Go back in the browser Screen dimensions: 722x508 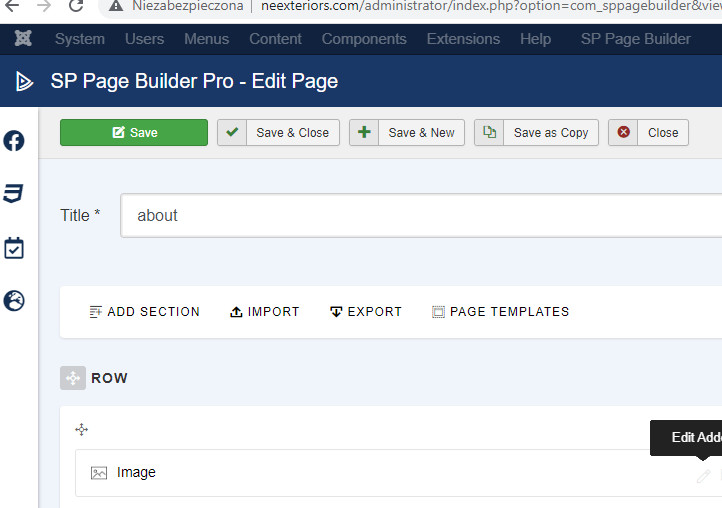tap(12, 6)
